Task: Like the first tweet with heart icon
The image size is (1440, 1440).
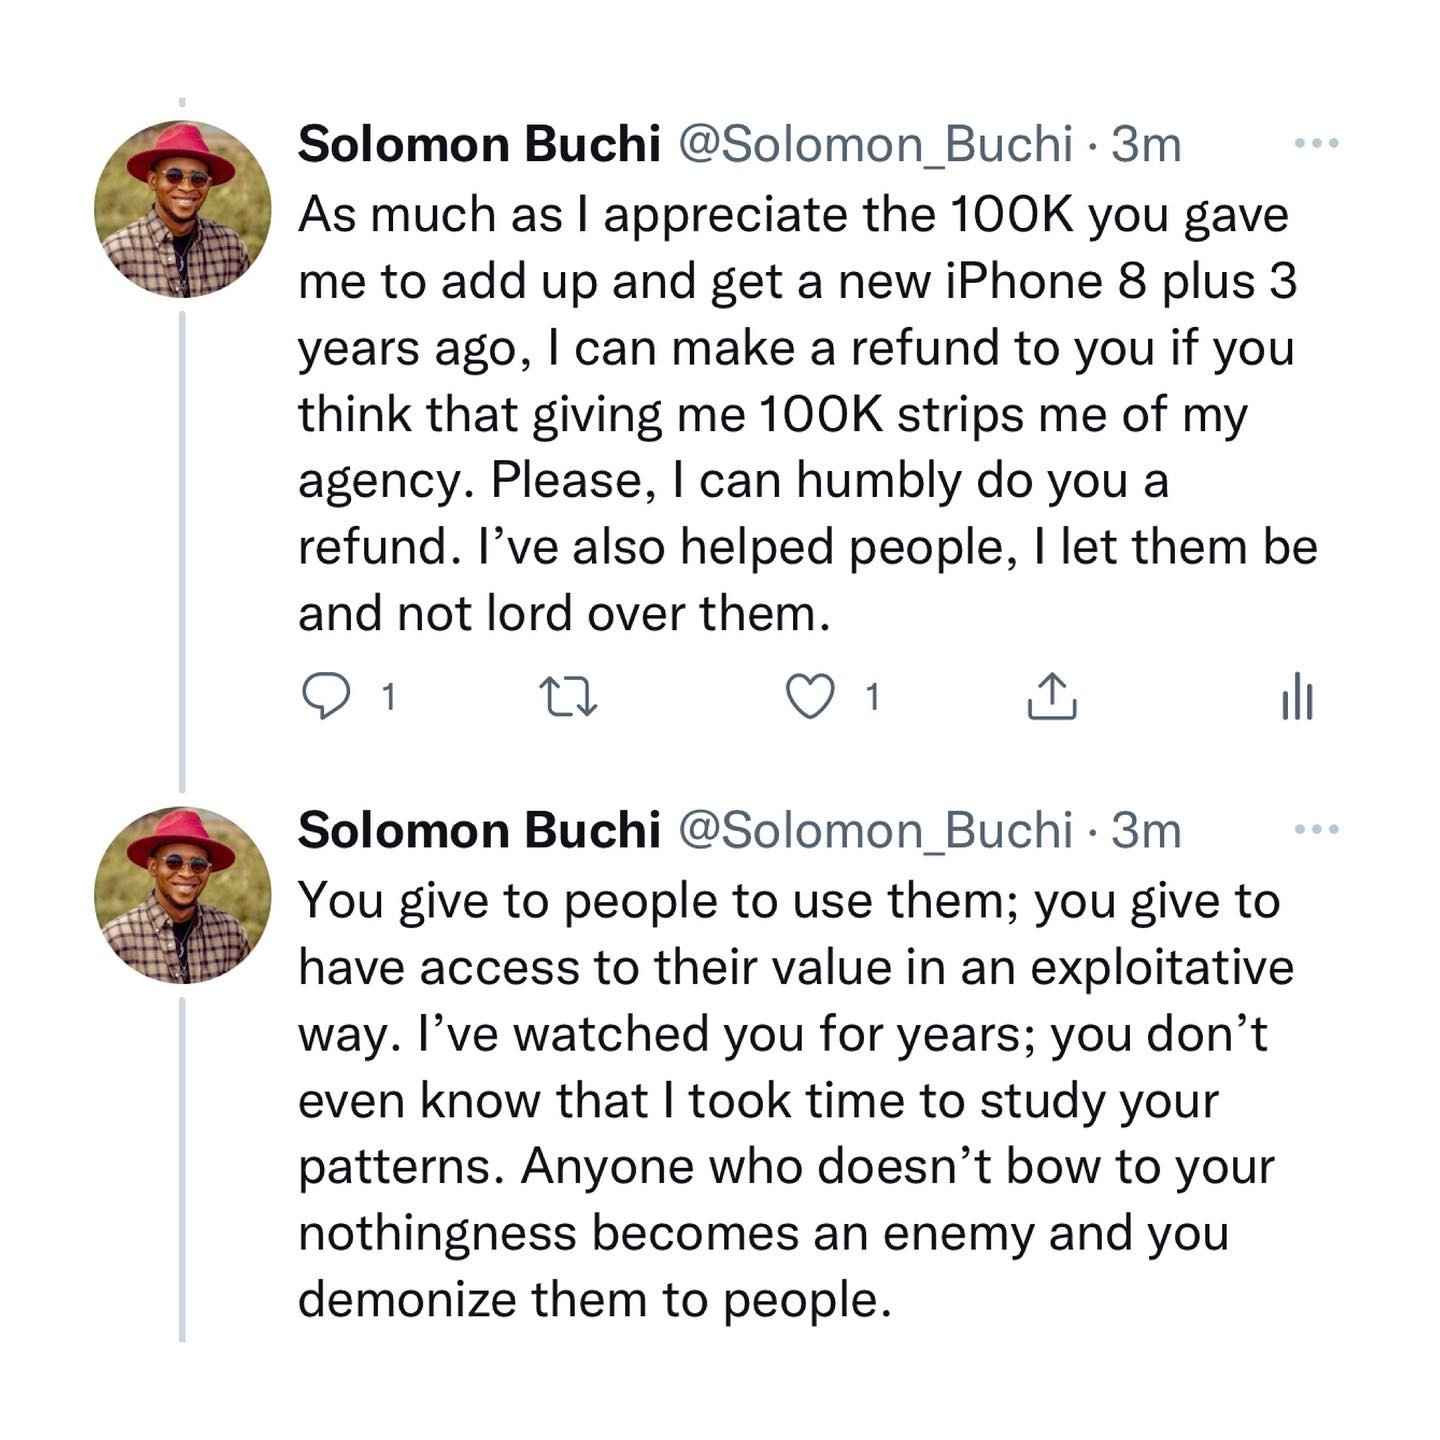Action: pos(809,697)
